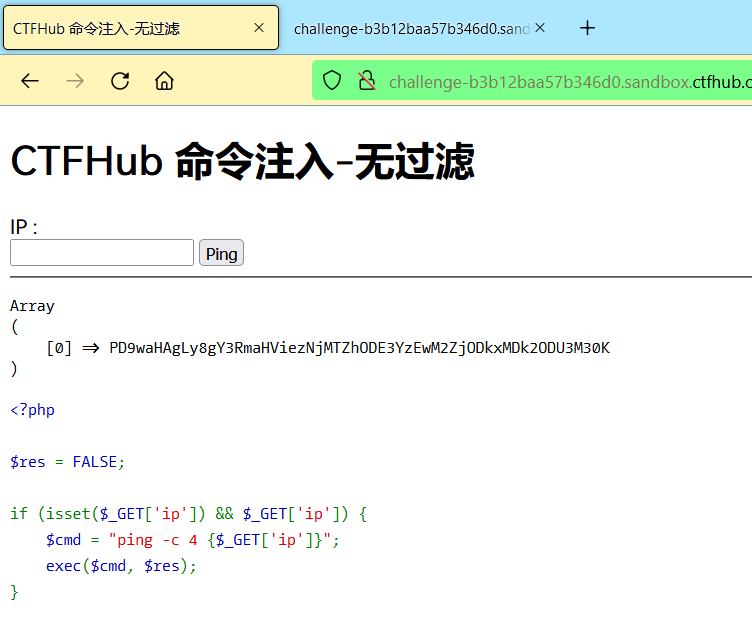Switch to the CTFHub 命令注入-无过滤 tab
Viewport: 752px width, 623px height.
pos(141,28)
